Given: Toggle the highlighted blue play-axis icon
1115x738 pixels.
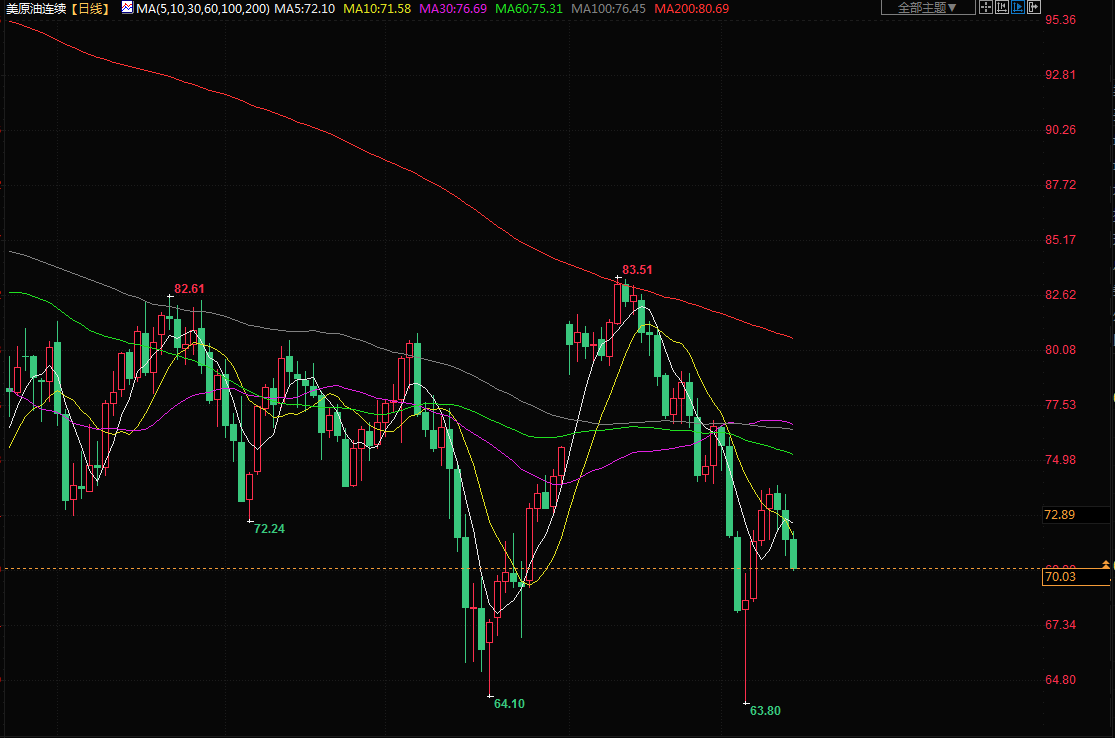Looking at the screenshot, I should 1018,8.
